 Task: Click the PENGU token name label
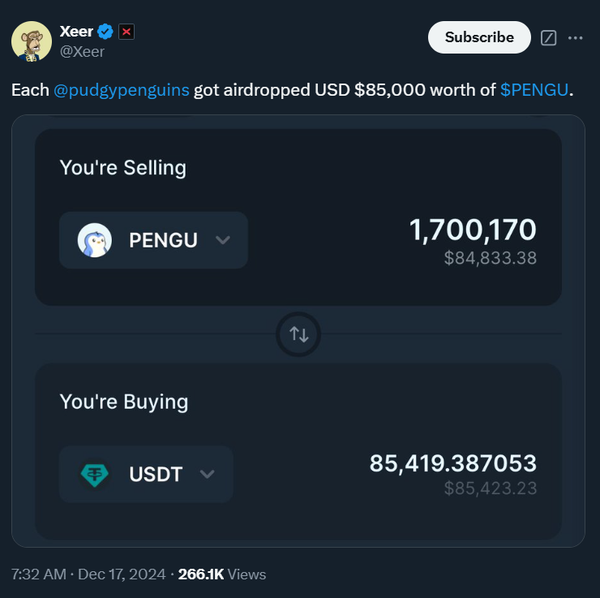tap(163, 240)
